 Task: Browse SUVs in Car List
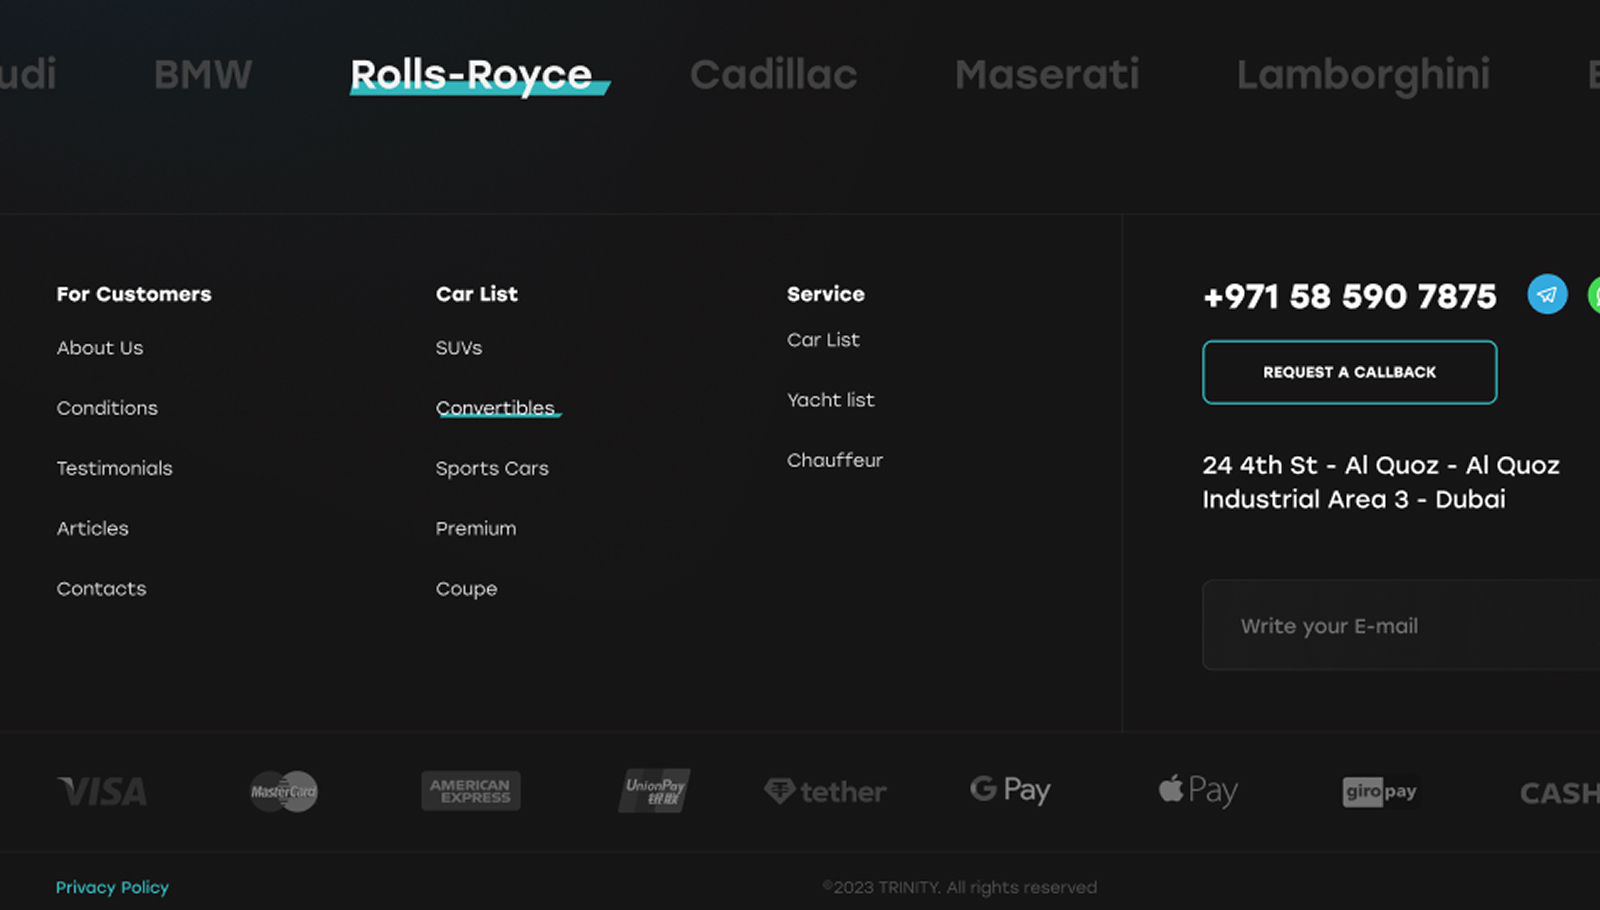pyautogui.click(x=459, y=348)
